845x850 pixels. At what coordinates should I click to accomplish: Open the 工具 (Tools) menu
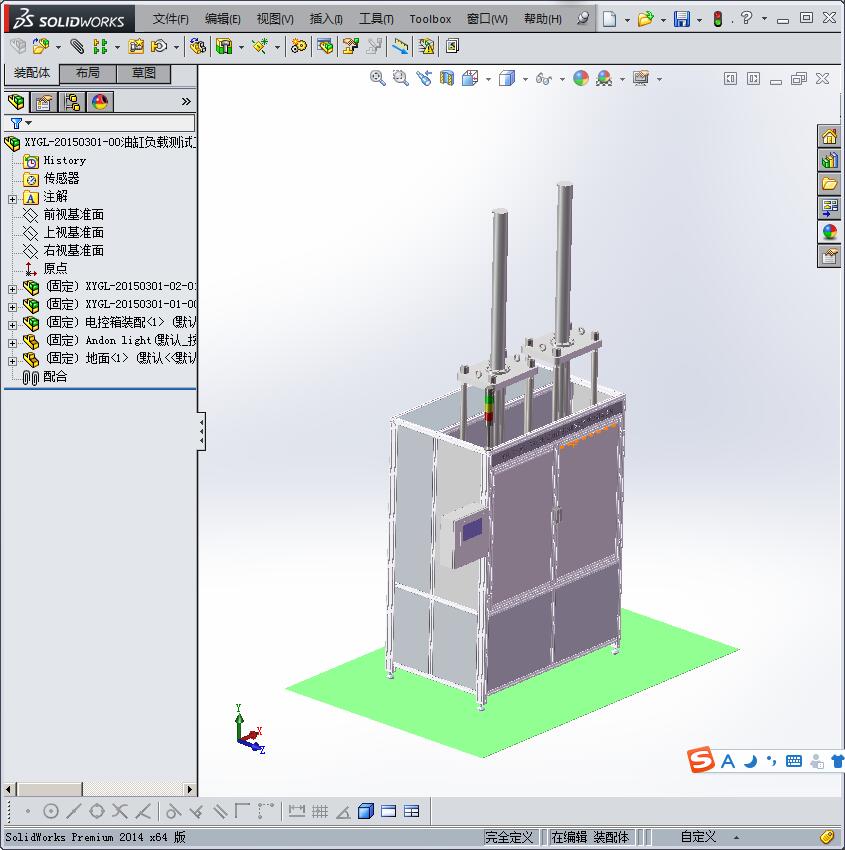(375, 19)
